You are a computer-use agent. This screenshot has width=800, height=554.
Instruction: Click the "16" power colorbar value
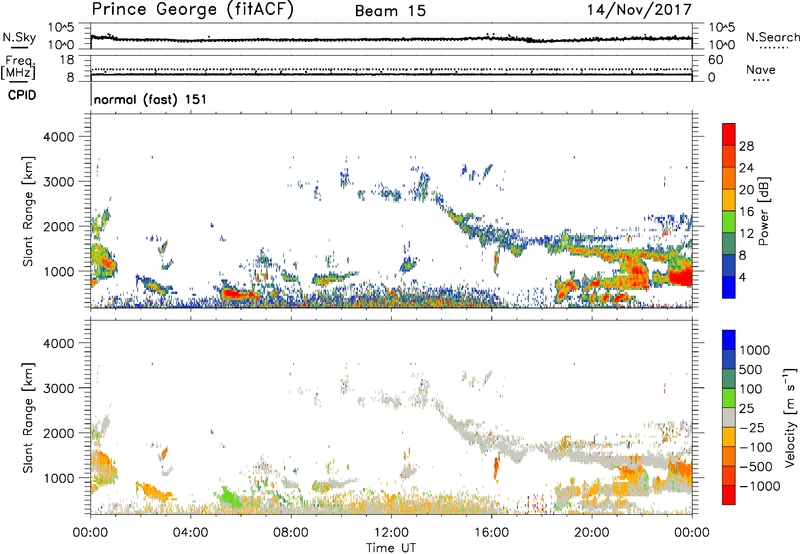click(746, 212)
